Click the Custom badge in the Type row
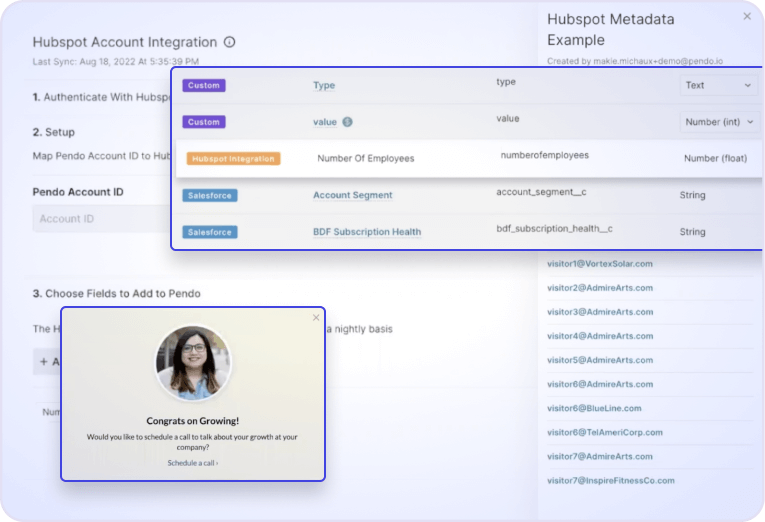Image resolution: width=765 pixels, height=522 pixels. [204, 85]
